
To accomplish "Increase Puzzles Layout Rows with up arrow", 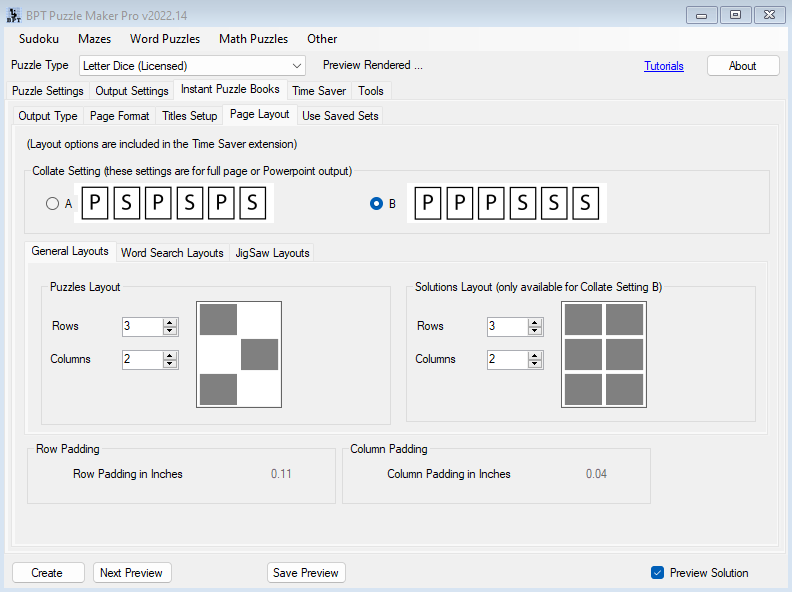I will coord(170,322).
